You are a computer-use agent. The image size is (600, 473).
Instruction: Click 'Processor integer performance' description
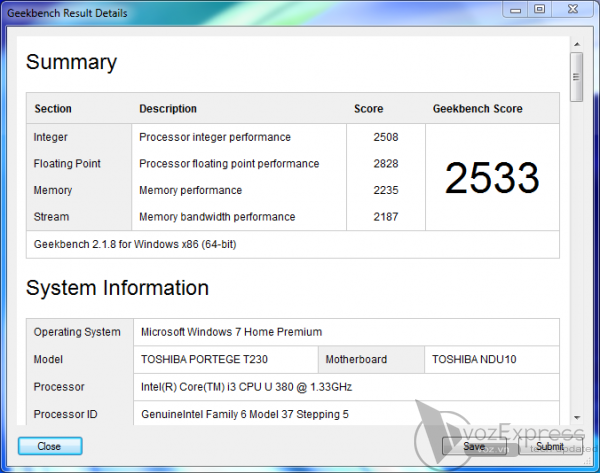[x=215, y=137]
